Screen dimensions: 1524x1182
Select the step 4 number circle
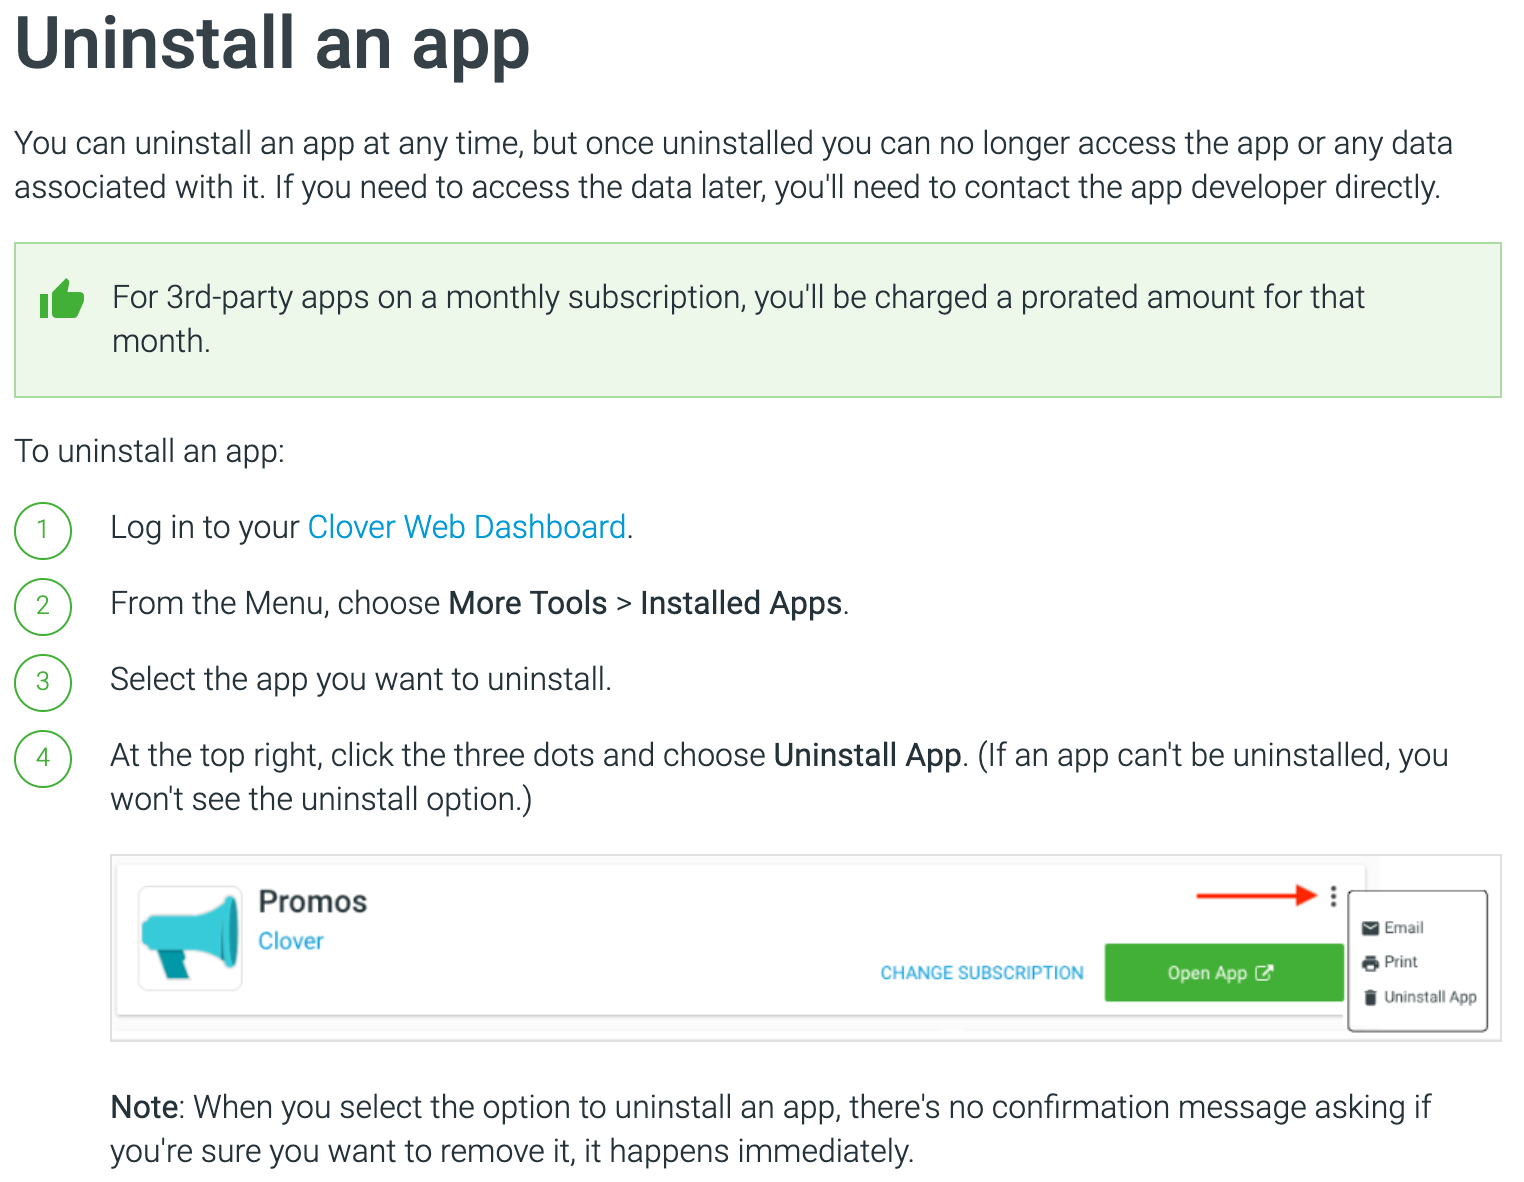43,758
